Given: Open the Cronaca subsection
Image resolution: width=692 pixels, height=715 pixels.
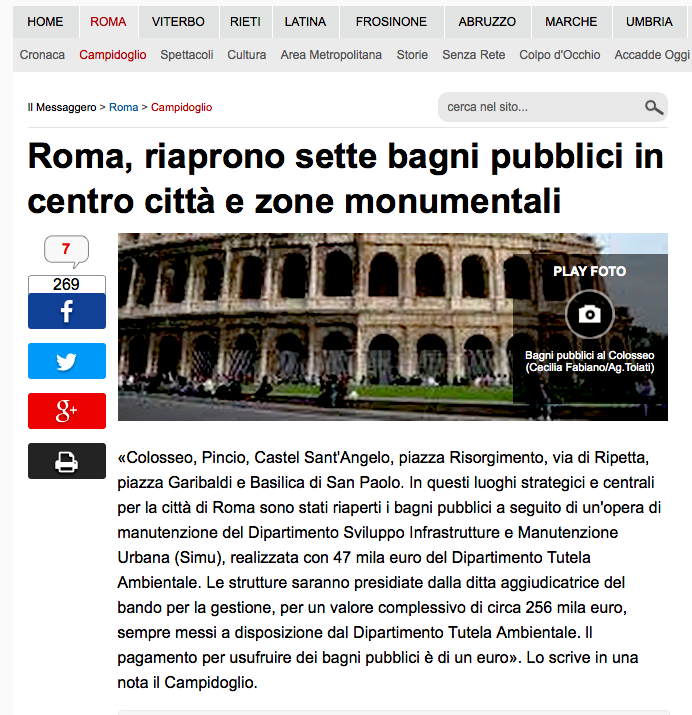Looking at the screenshot, I should coord(42,55).
